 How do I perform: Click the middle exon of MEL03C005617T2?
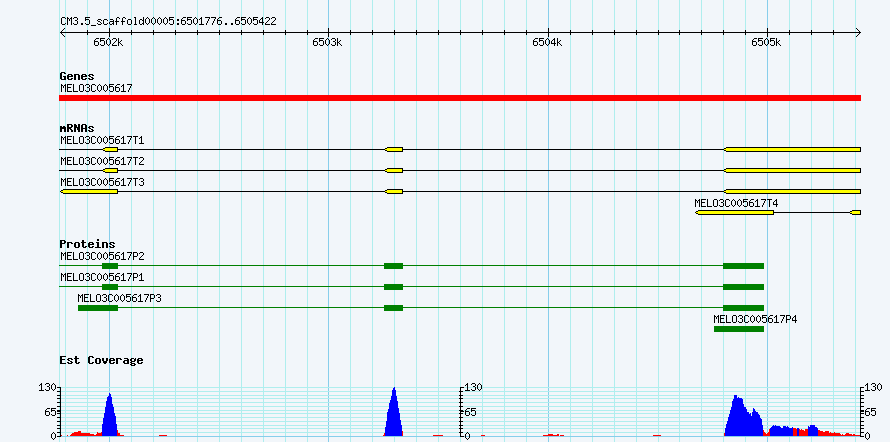[394, 170]
